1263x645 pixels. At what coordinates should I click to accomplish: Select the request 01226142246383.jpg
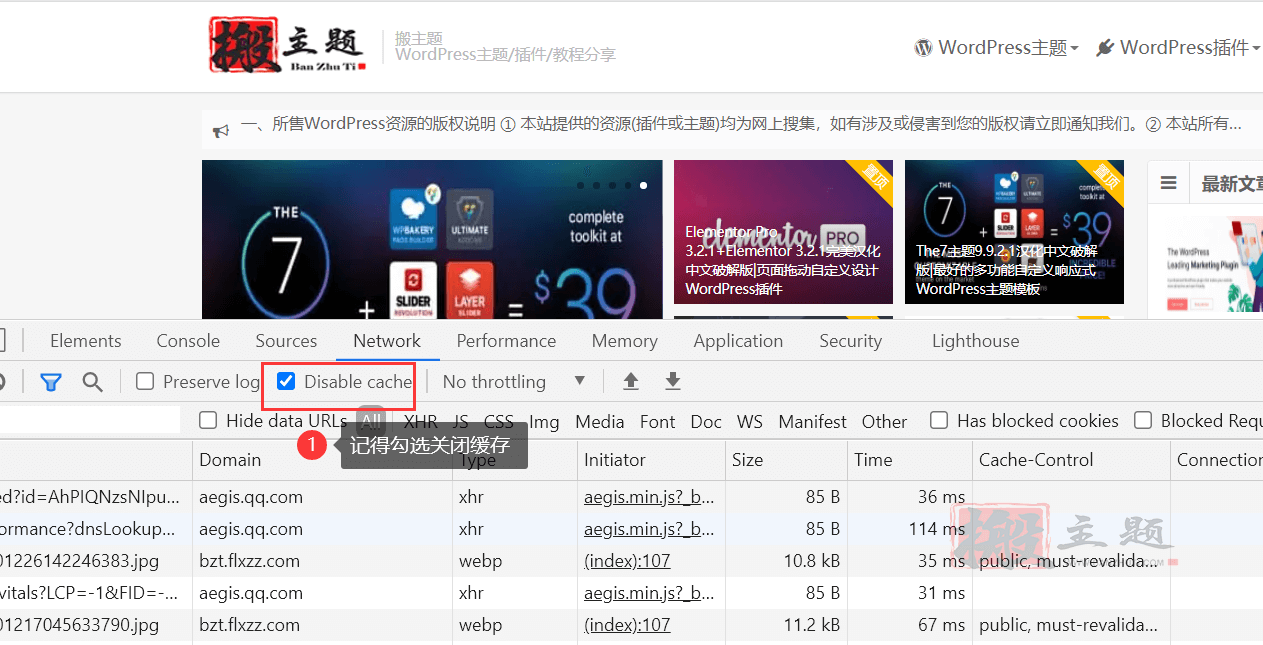click(x=79, y=561)
